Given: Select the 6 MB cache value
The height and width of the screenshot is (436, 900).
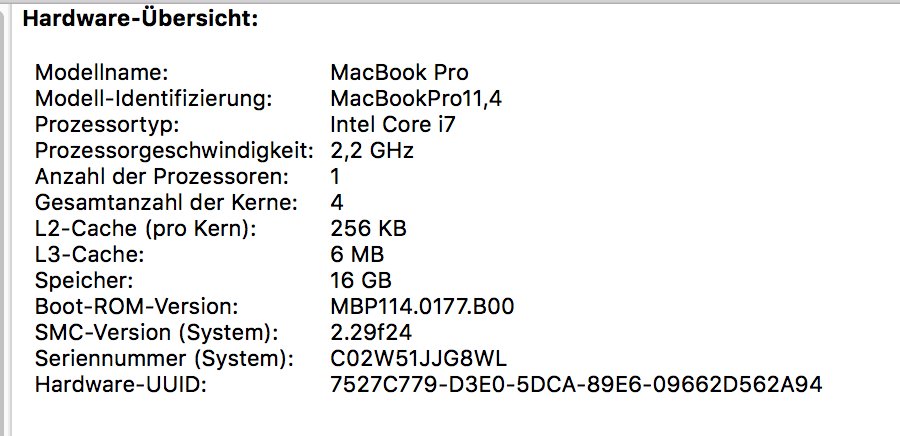Looking at the screenshot, I should click(x=357, y=255).
